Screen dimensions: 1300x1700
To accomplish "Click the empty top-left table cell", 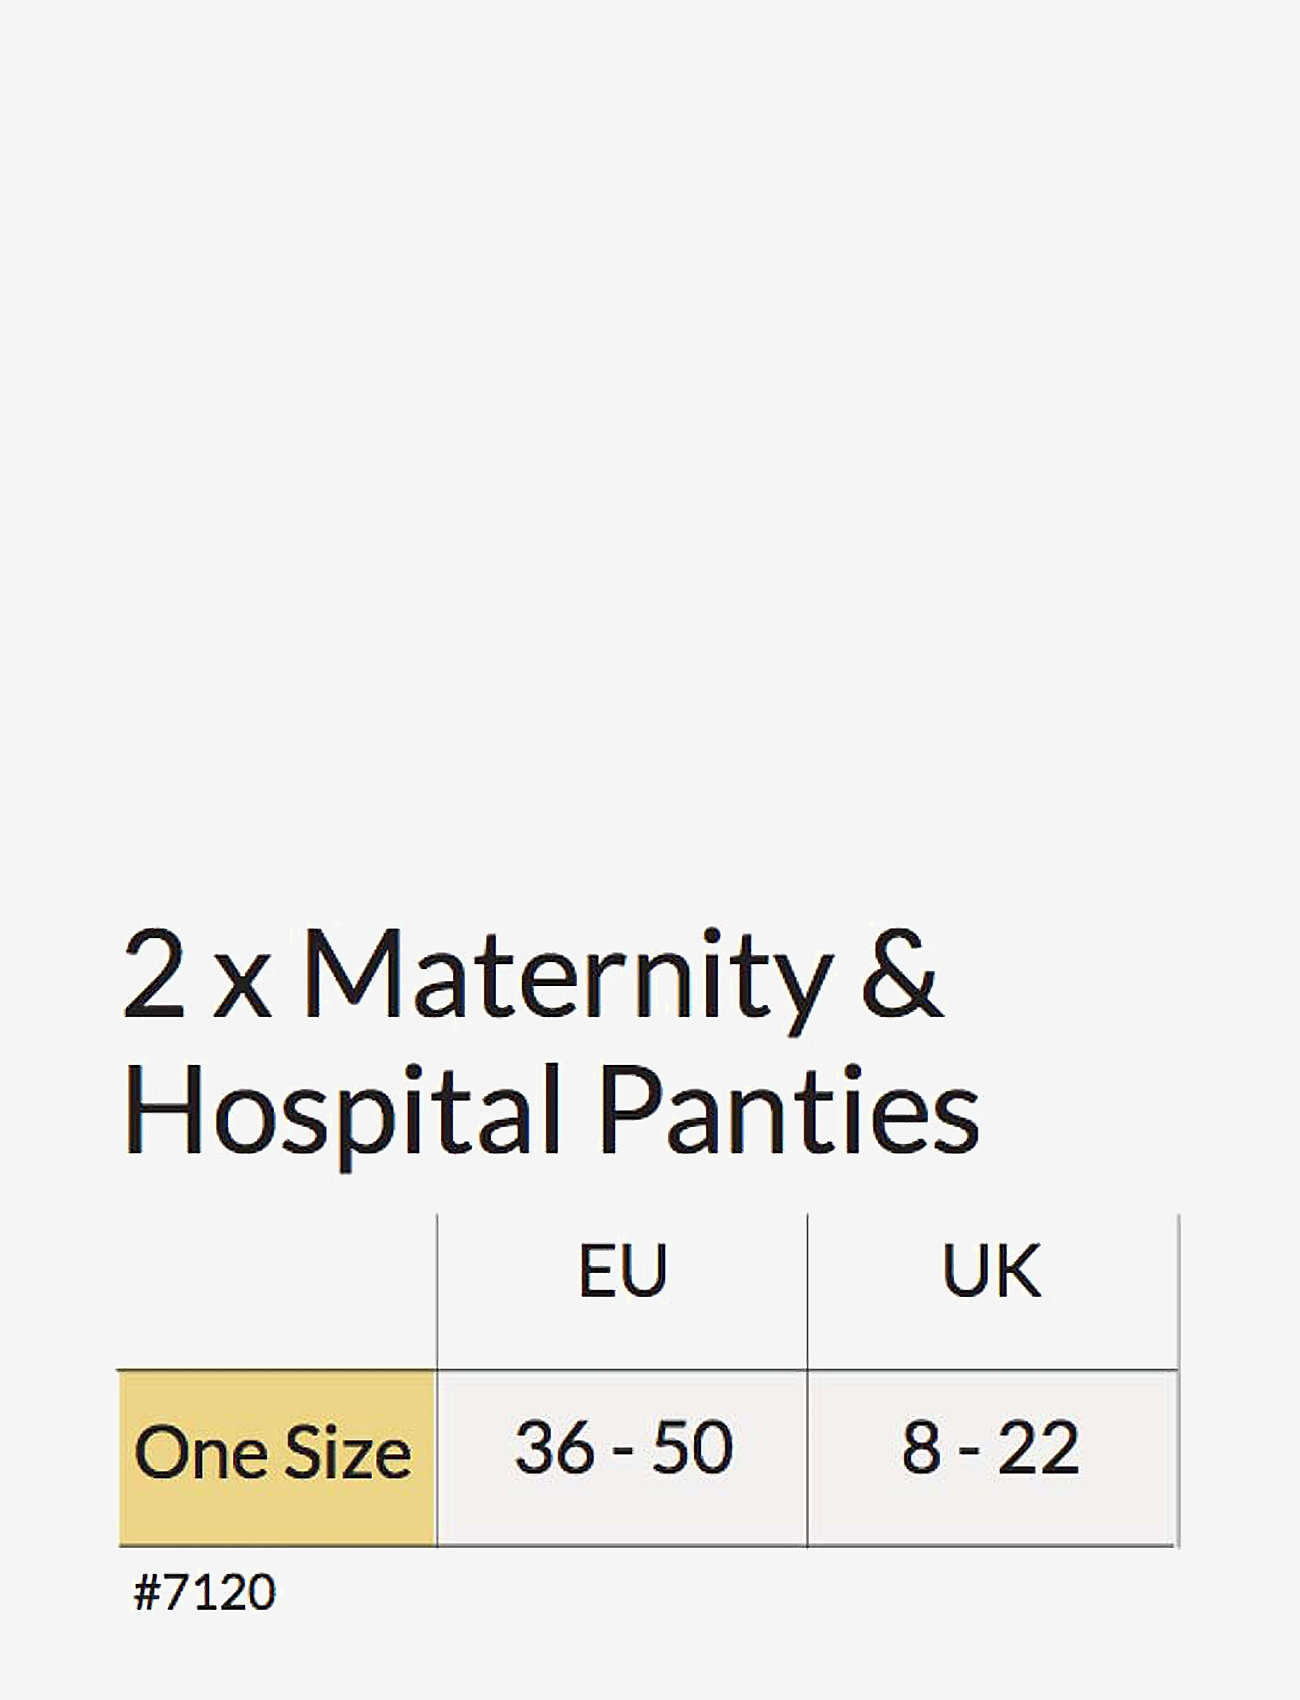I will click(277, 1291).
